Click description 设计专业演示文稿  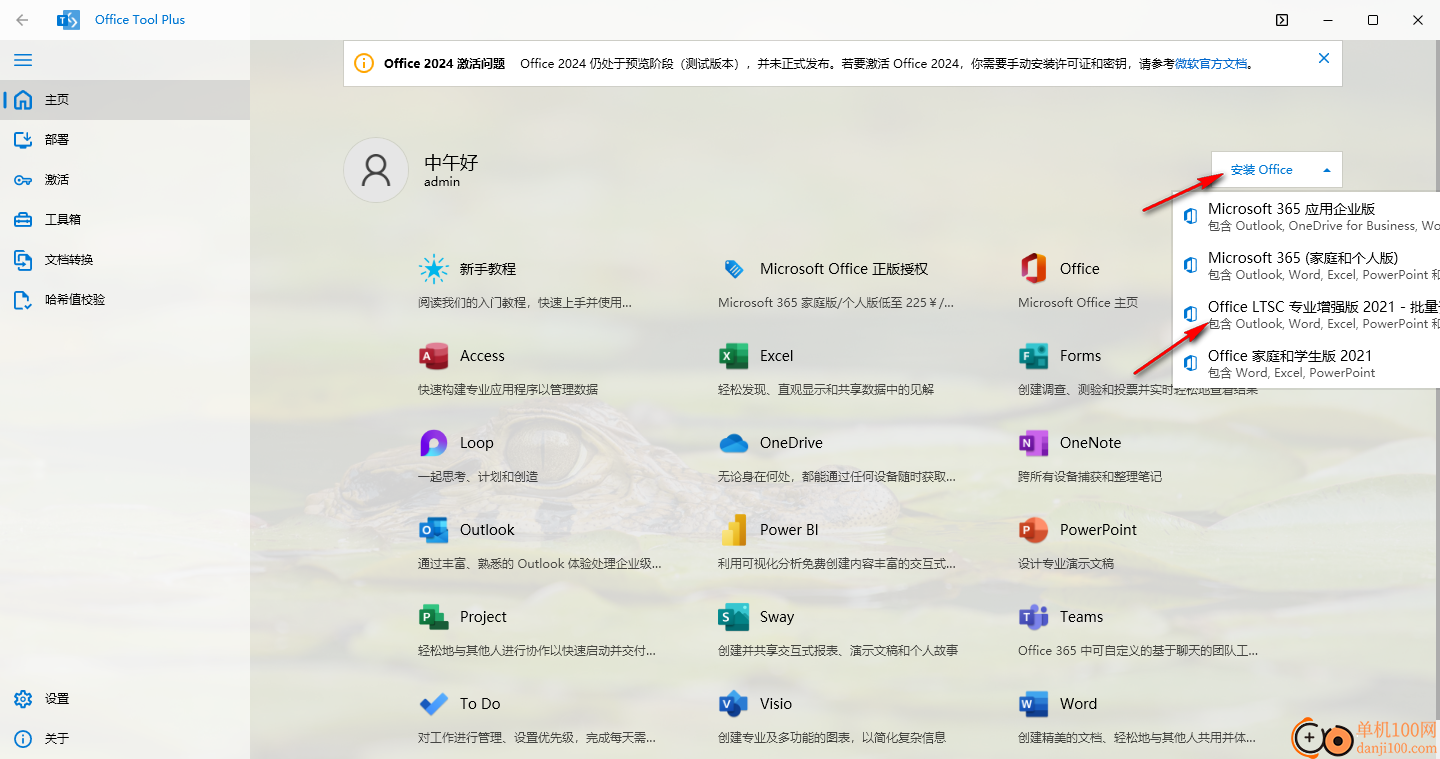(1066, 564)
